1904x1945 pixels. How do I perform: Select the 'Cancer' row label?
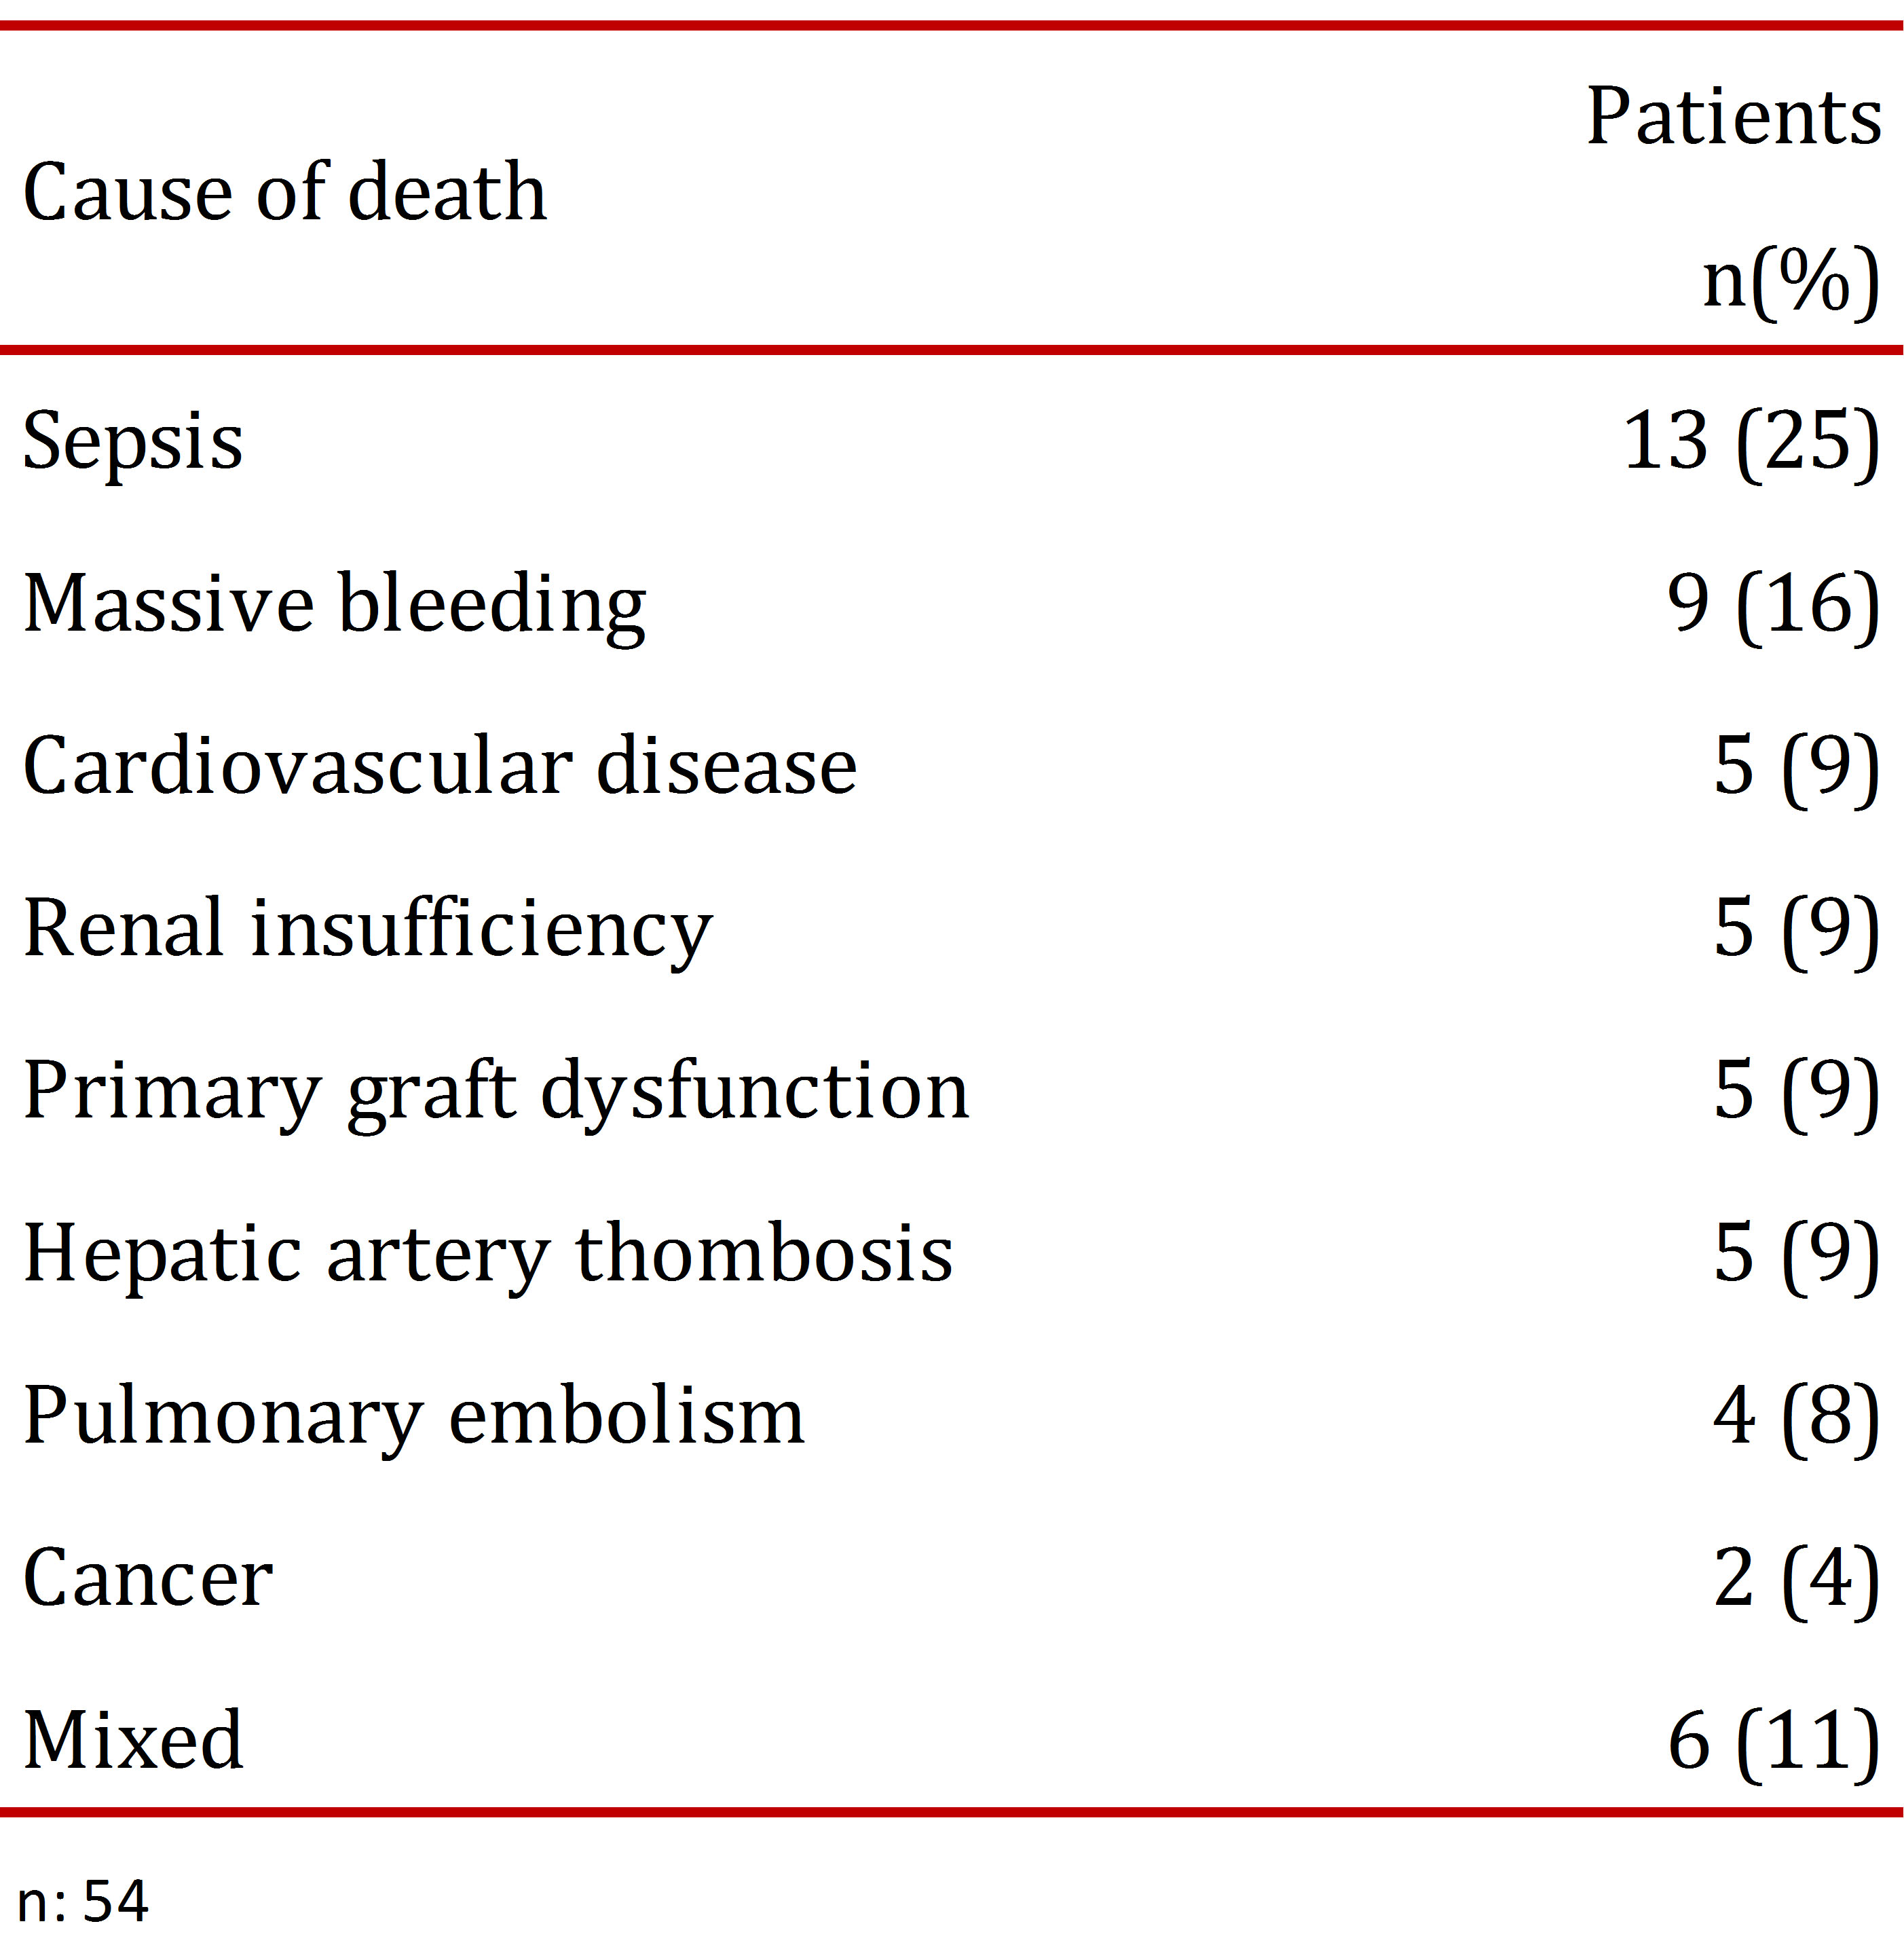click(148, 1578)
